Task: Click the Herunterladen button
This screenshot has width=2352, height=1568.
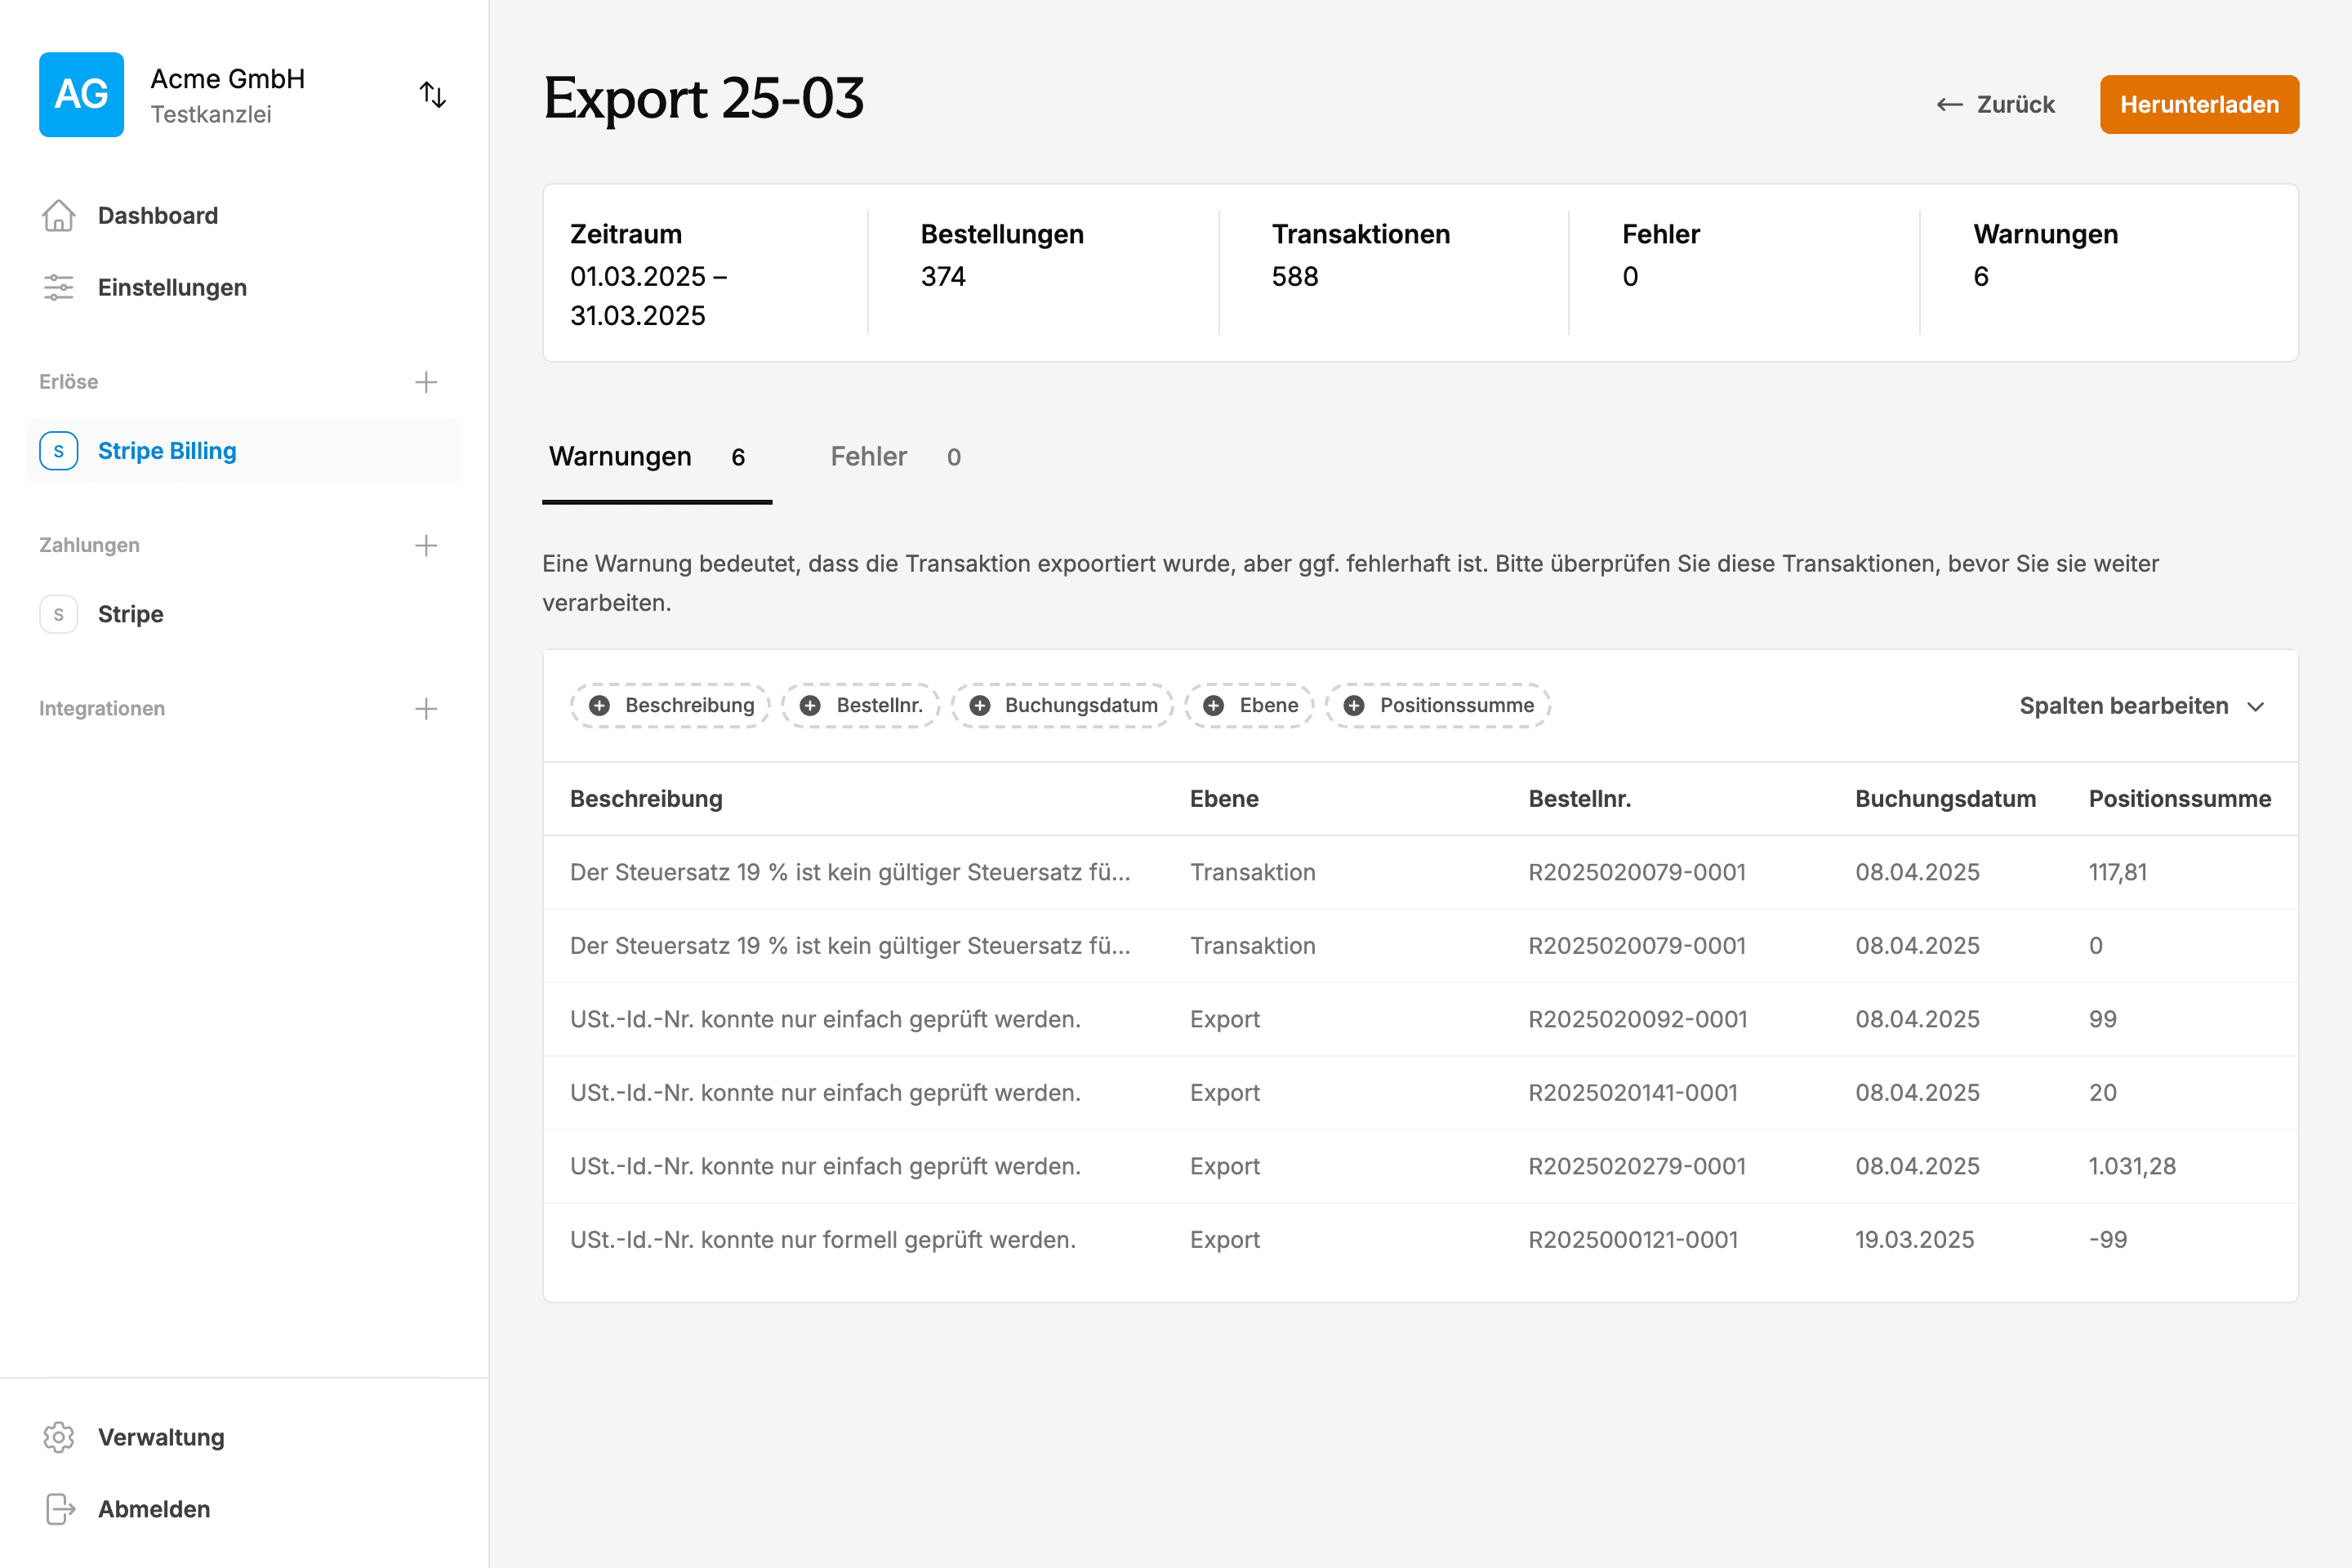Action: point(2199,104)
